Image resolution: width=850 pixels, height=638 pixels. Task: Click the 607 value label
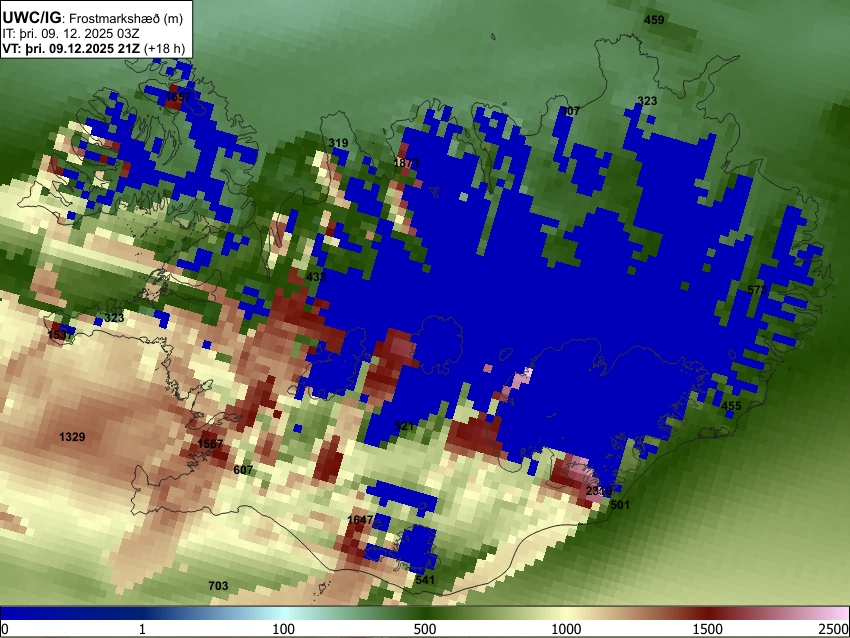click(x=243, y=470)
